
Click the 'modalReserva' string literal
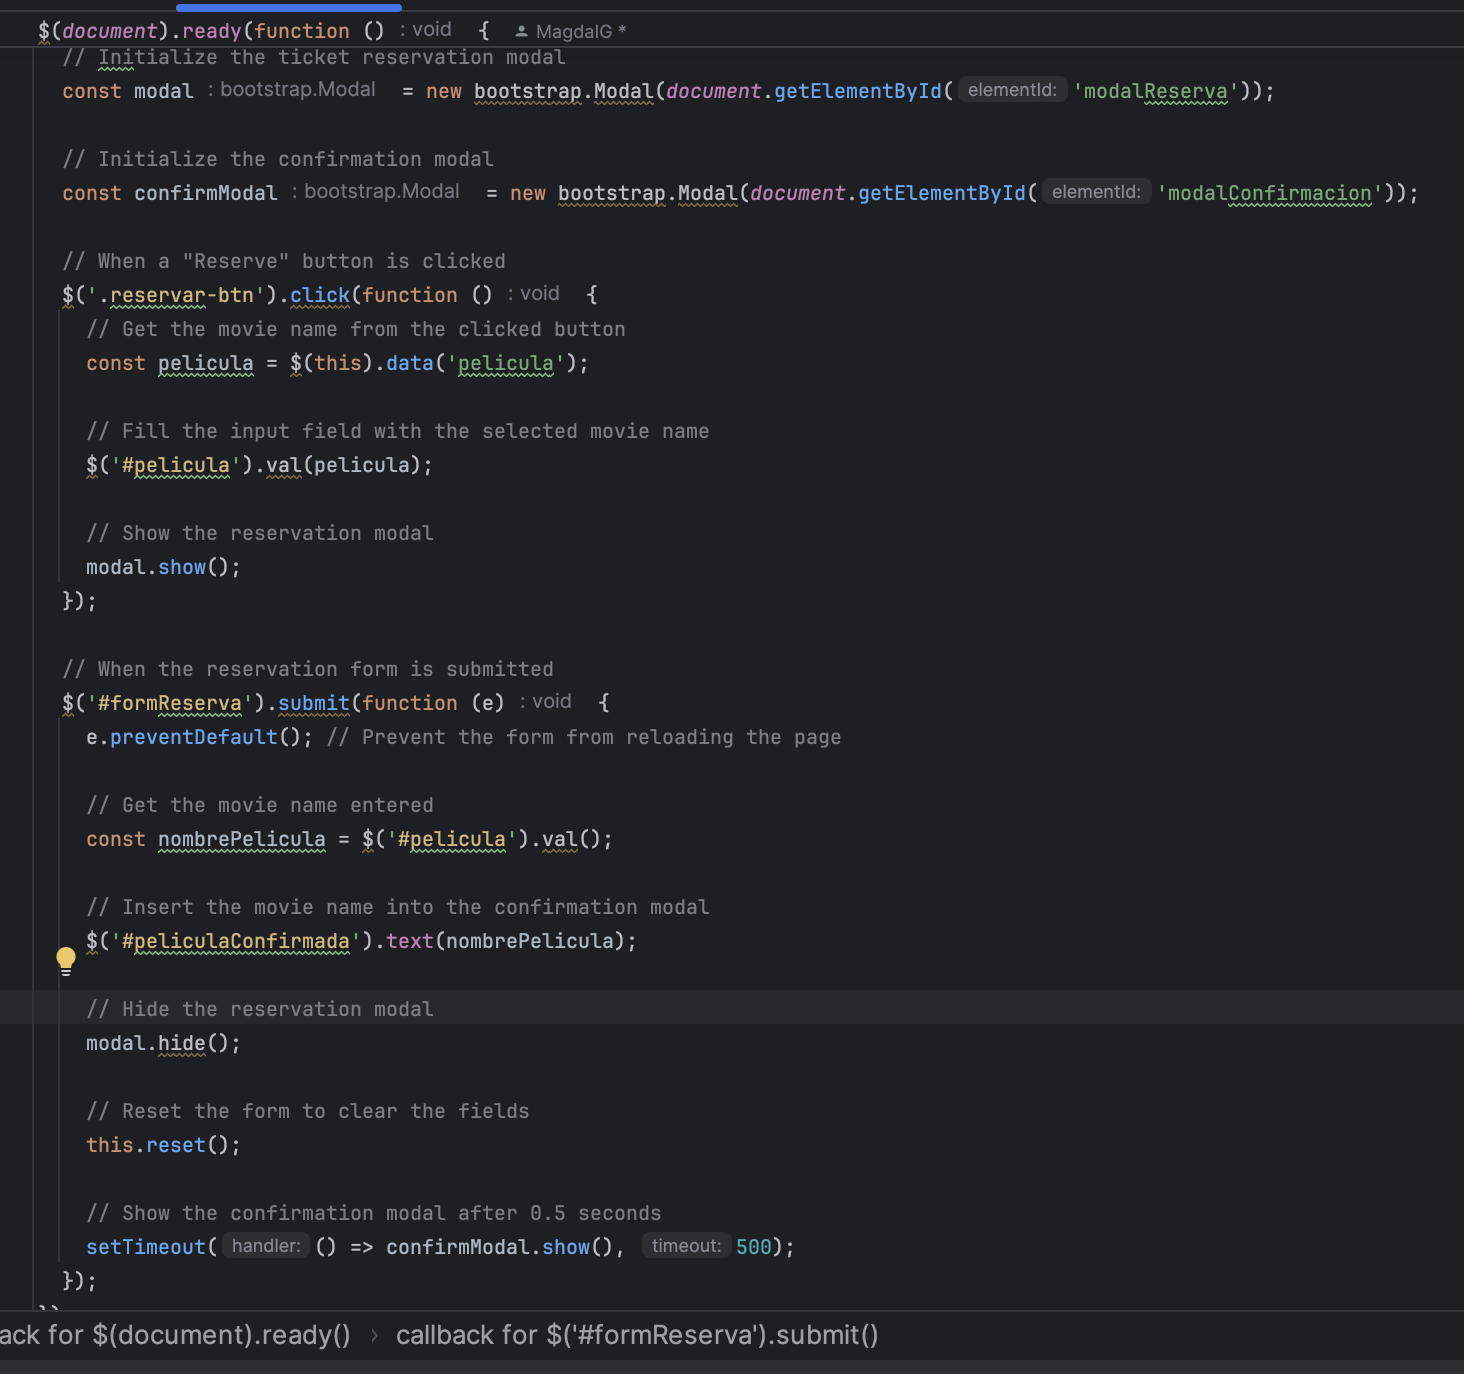point(1156,91)
